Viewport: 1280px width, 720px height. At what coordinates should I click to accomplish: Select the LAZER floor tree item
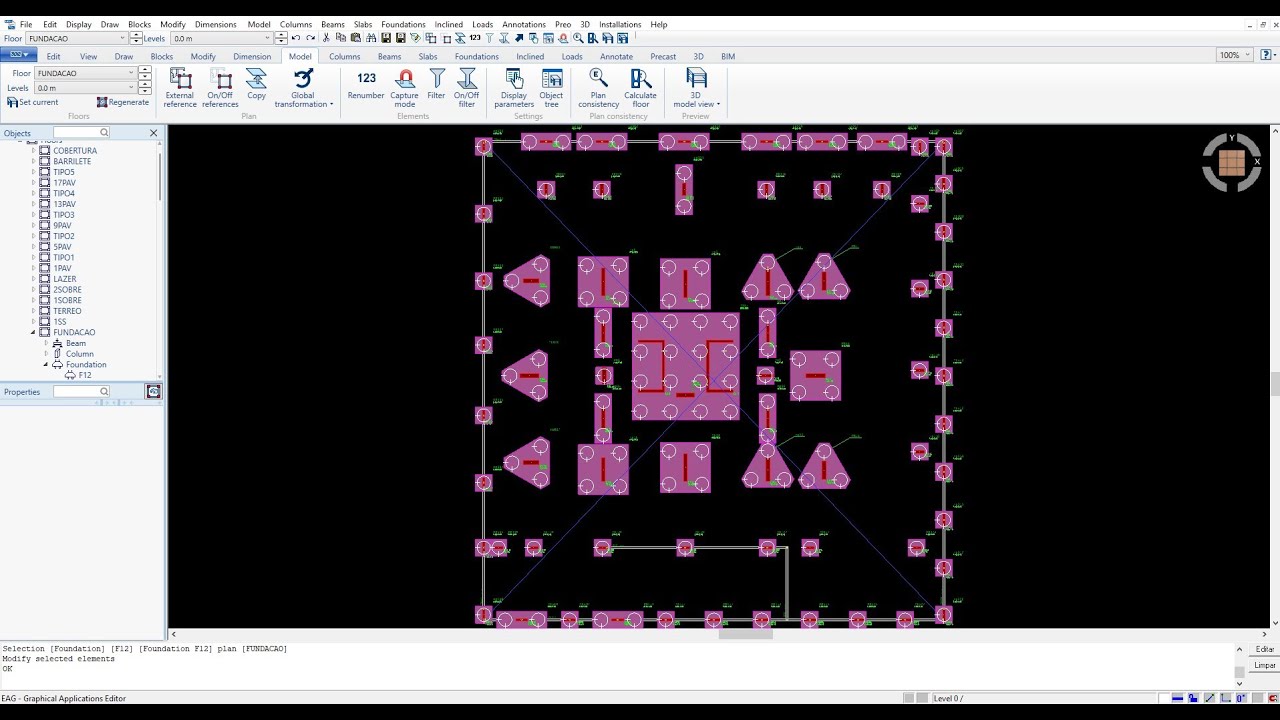tap(65, 279)
